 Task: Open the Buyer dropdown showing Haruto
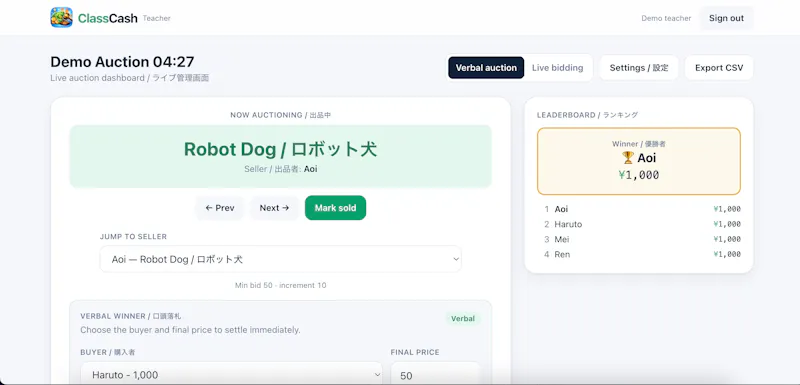coord(231,375)
